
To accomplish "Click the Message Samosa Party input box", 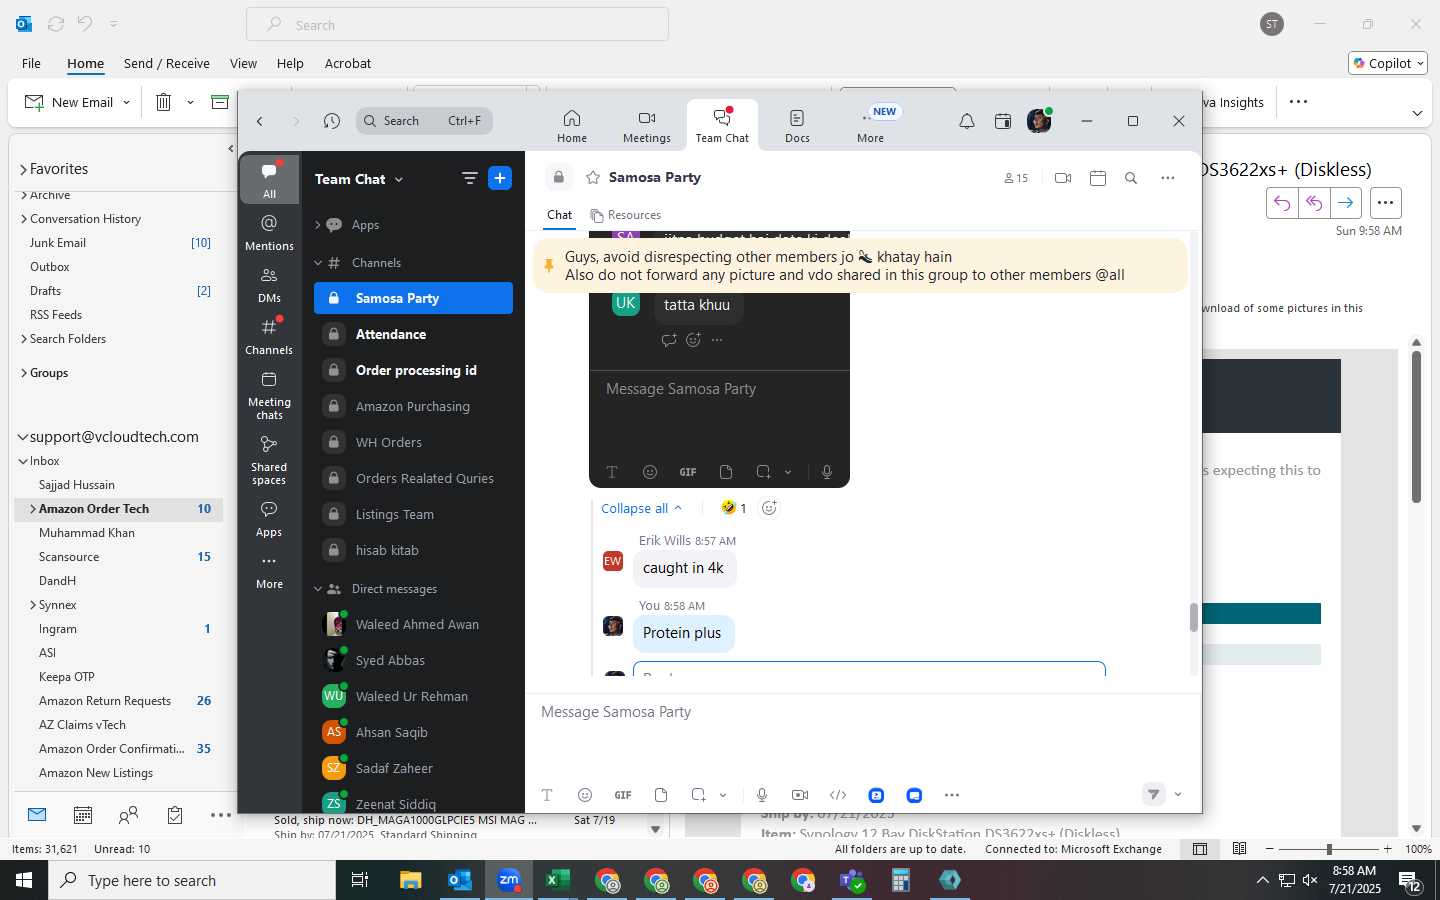I will coord(862,712).
